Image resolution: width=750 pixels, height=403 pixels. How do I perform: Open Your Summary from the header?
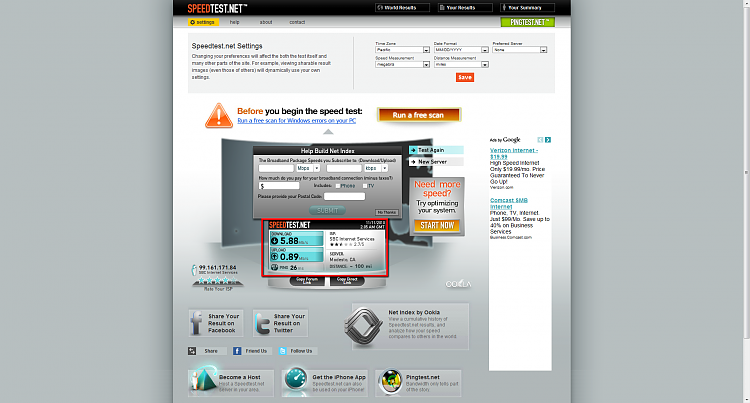tap(528, 8)
